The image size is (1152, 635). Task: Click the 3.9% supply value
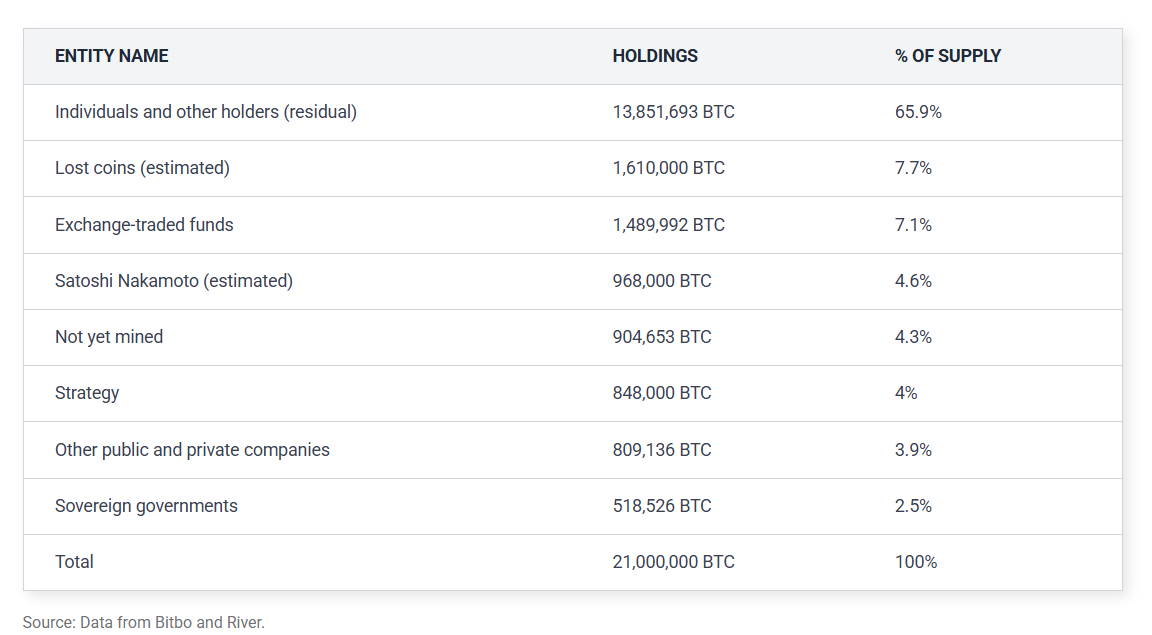tap(913, 450)
